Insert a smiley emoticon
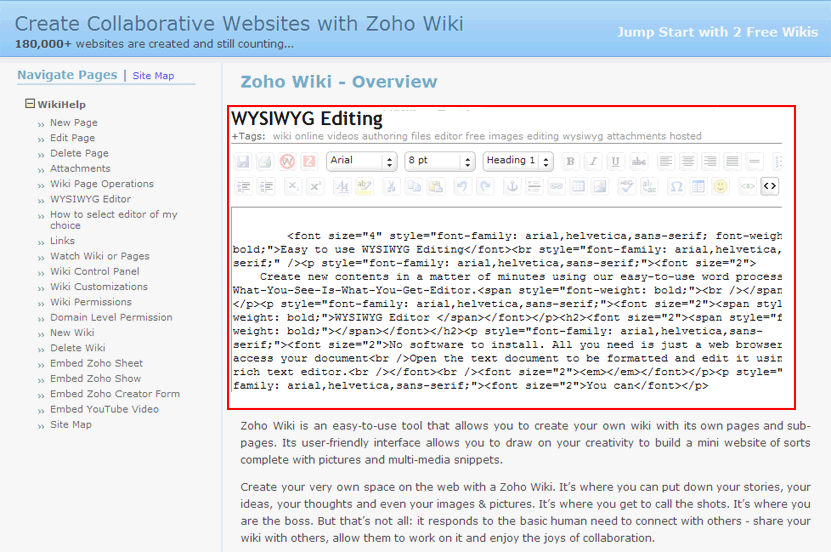The height and width of the screenshot is (552, 831). [x=721, y=186]
